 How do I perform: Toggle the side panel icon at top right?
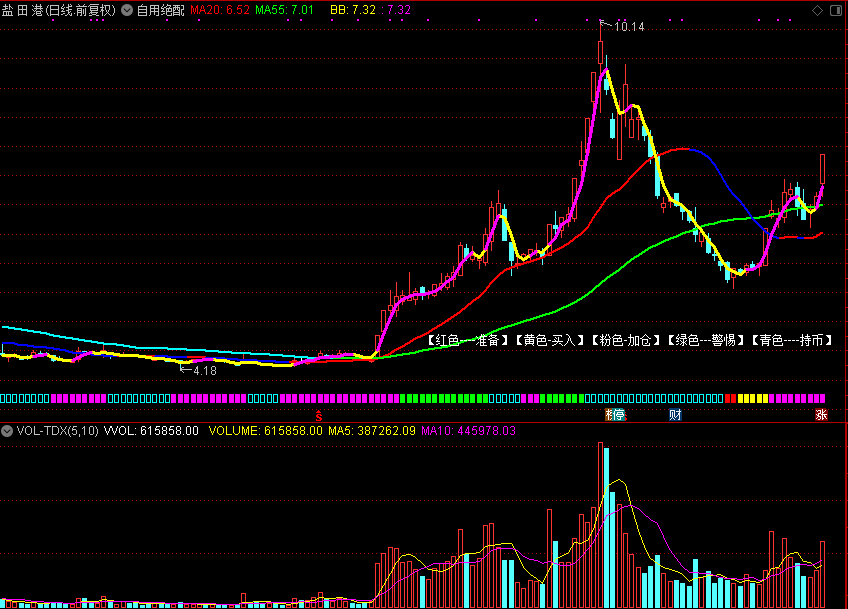click(836, 10)
